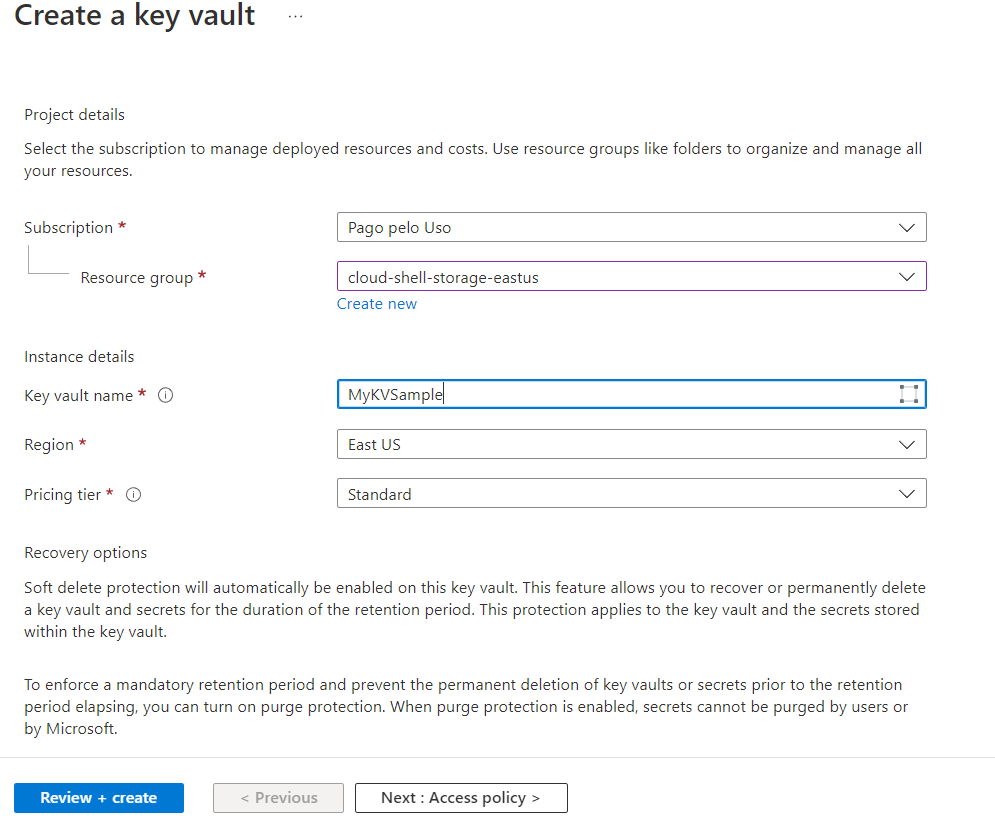Go to Next: Access policy step
This screenshot has height=835, width=995.
(x=461, y=798)
